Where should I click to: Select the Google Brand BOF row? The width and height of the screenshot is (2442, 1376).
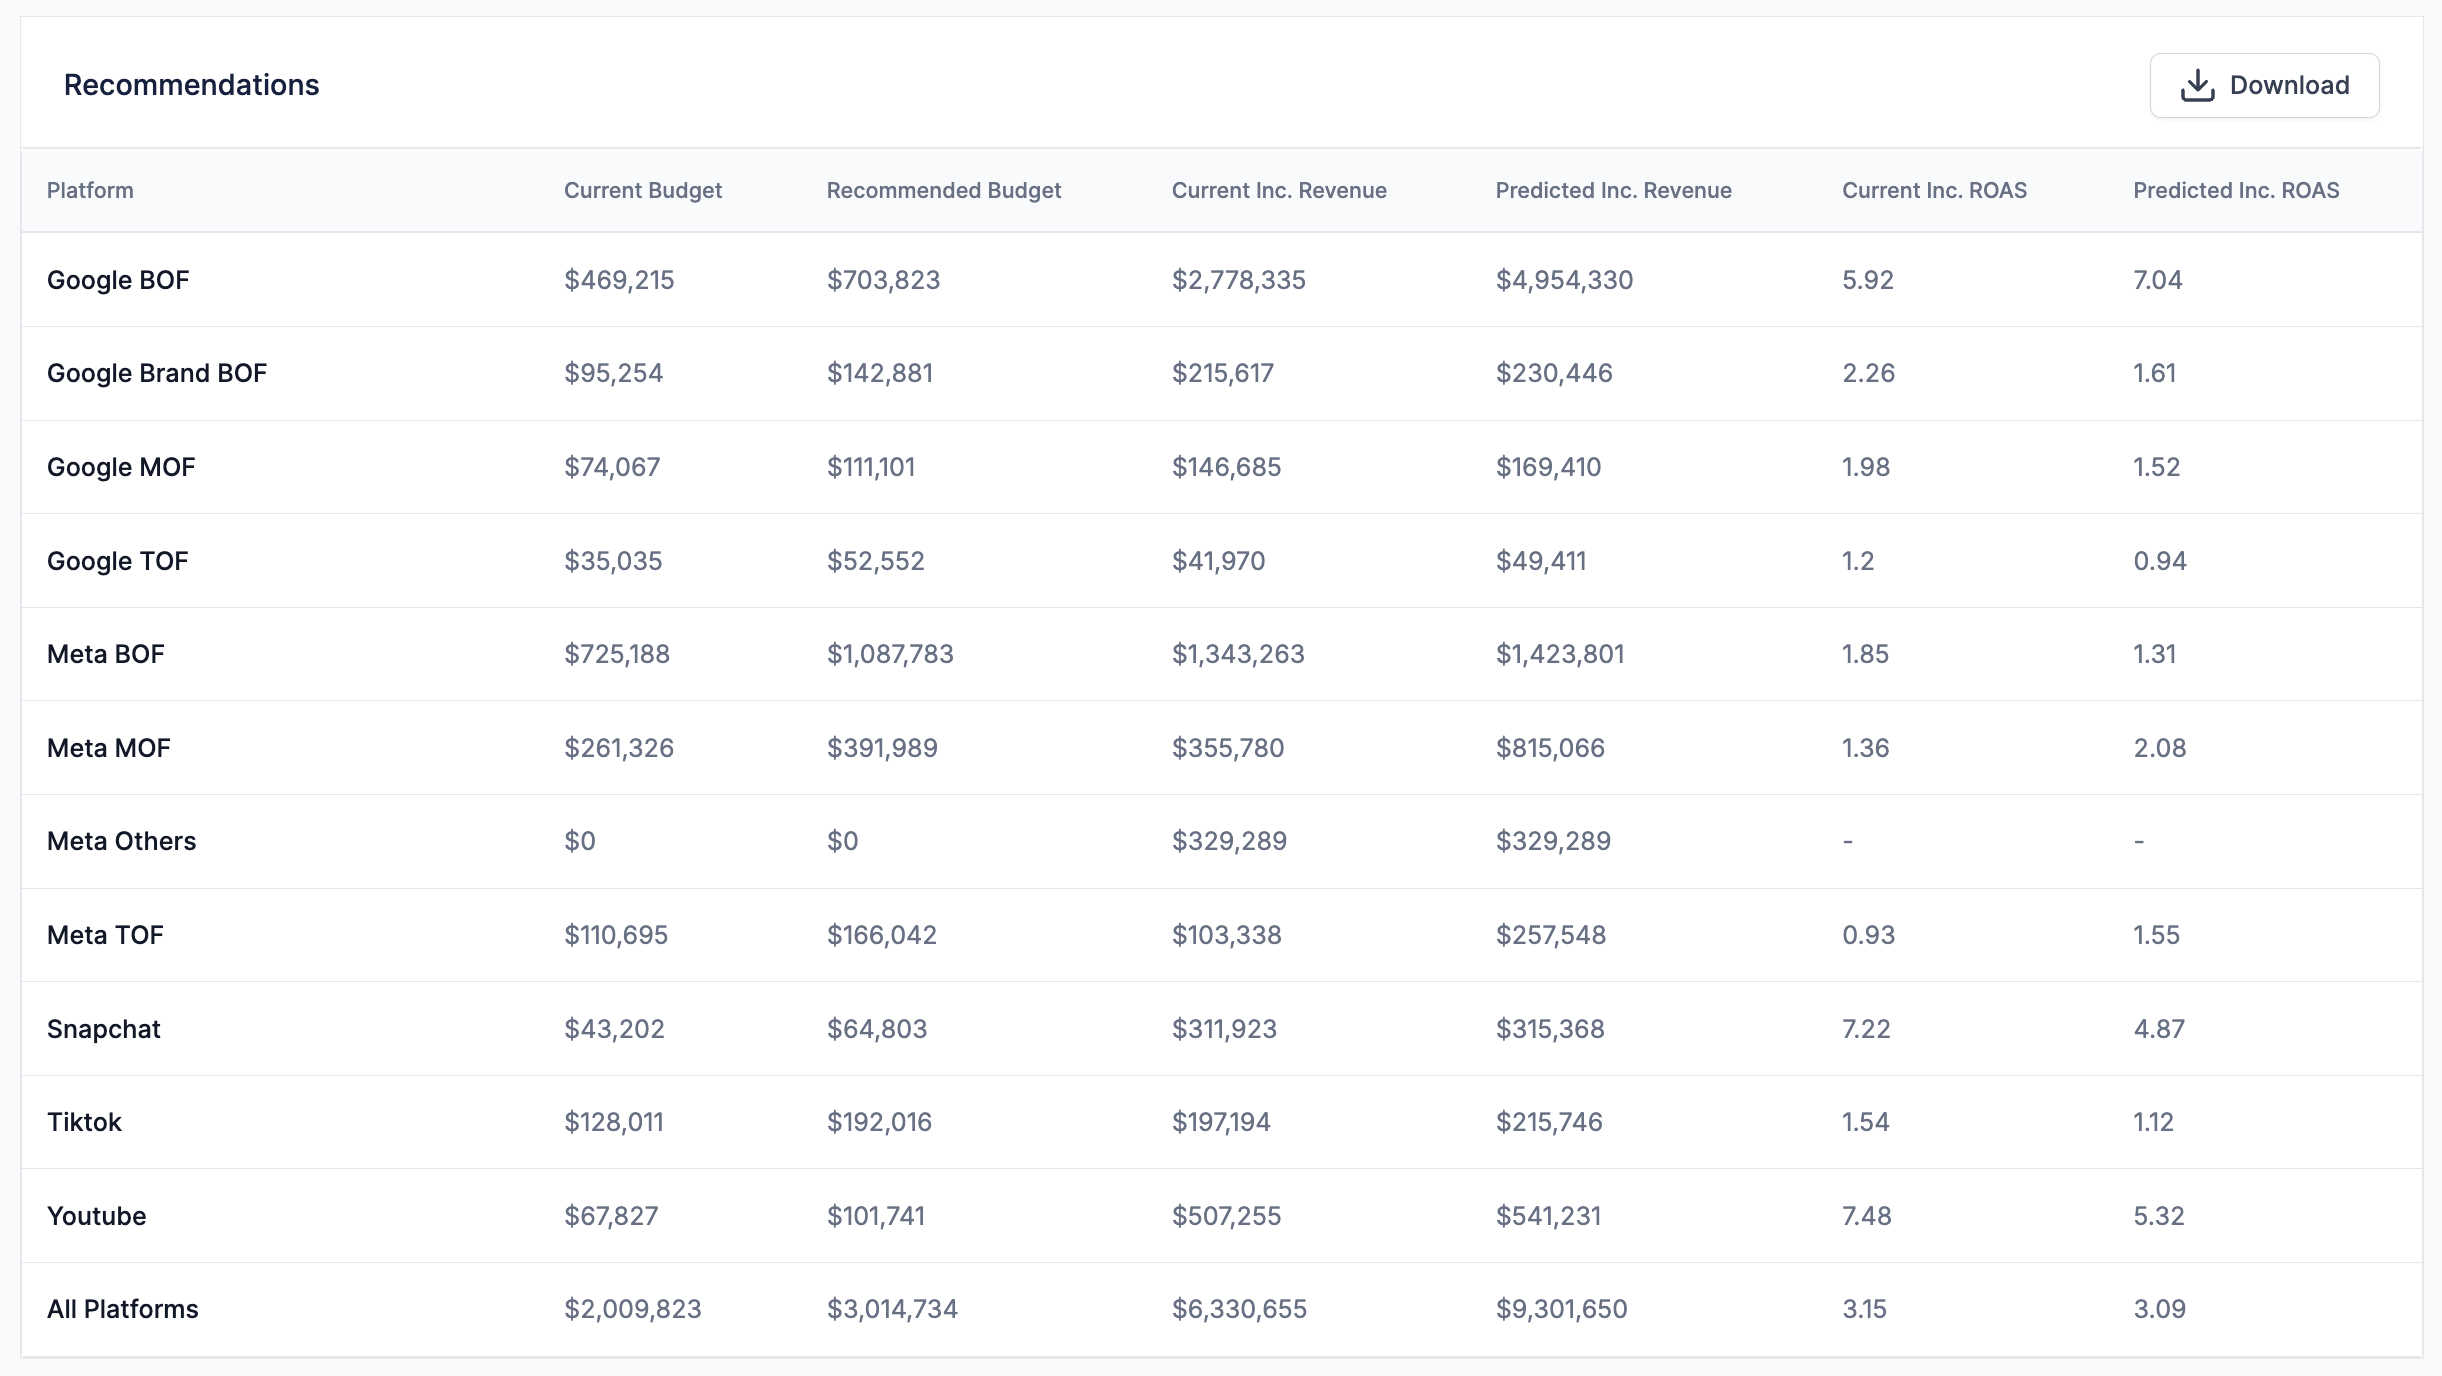pyautogui.click(x=157, y=373)
